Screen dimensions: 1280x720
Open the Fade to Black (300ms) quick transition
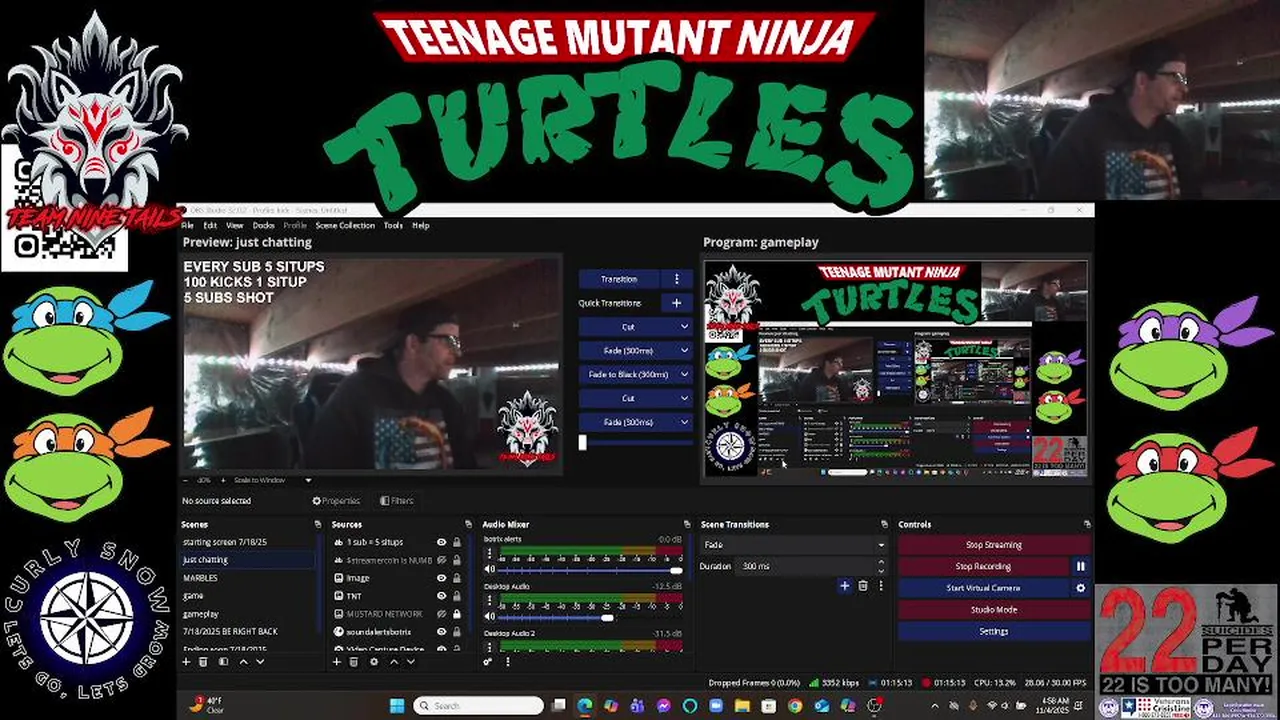coord(635,374)
